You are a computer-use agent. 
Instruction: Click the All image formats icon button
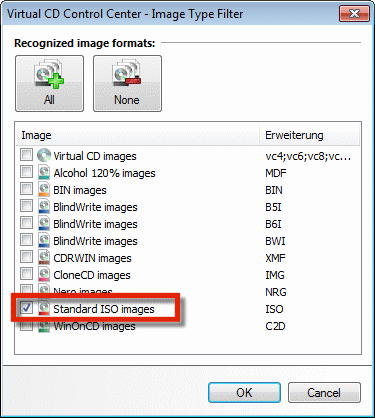(49, 83)
